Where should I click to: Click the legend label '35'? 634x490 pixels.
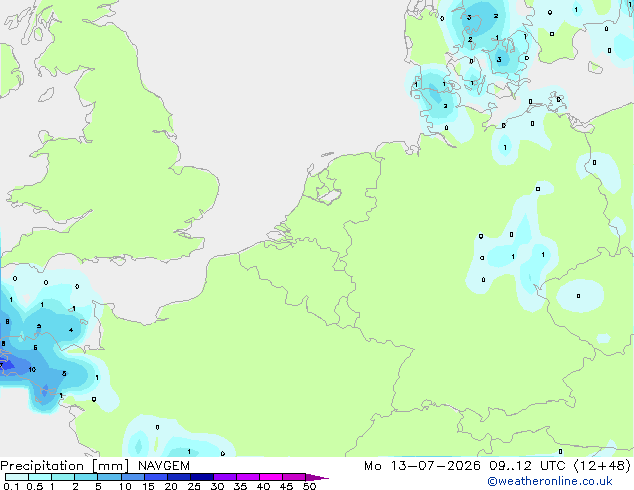pos(241,486)
